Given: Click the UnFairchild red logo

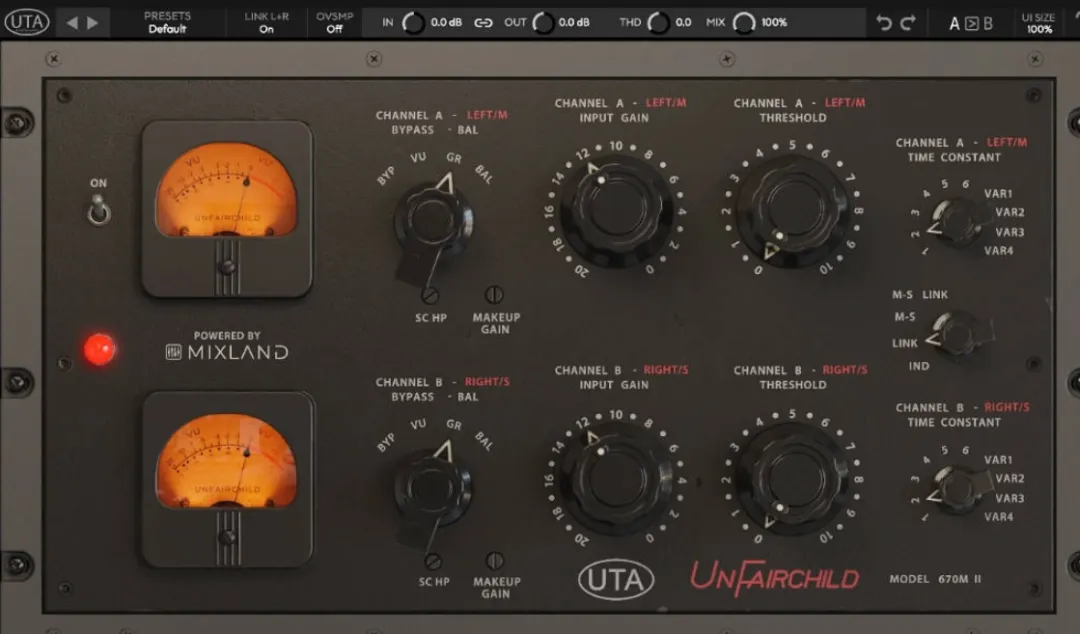Looking at the screenshot, I should pyautogui.click(x=774, y=578).
